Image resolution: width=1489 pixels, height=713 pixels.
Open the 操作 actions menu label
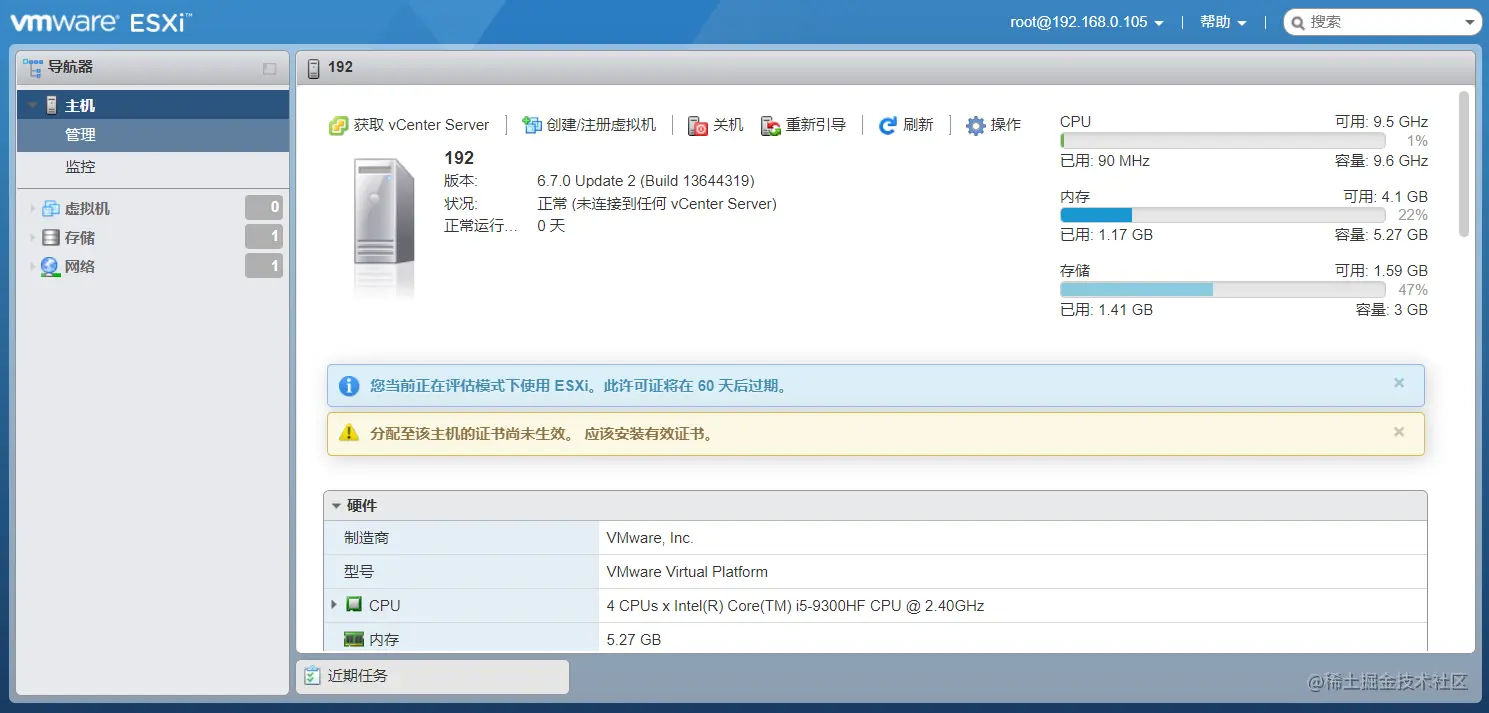(1006, 125)
